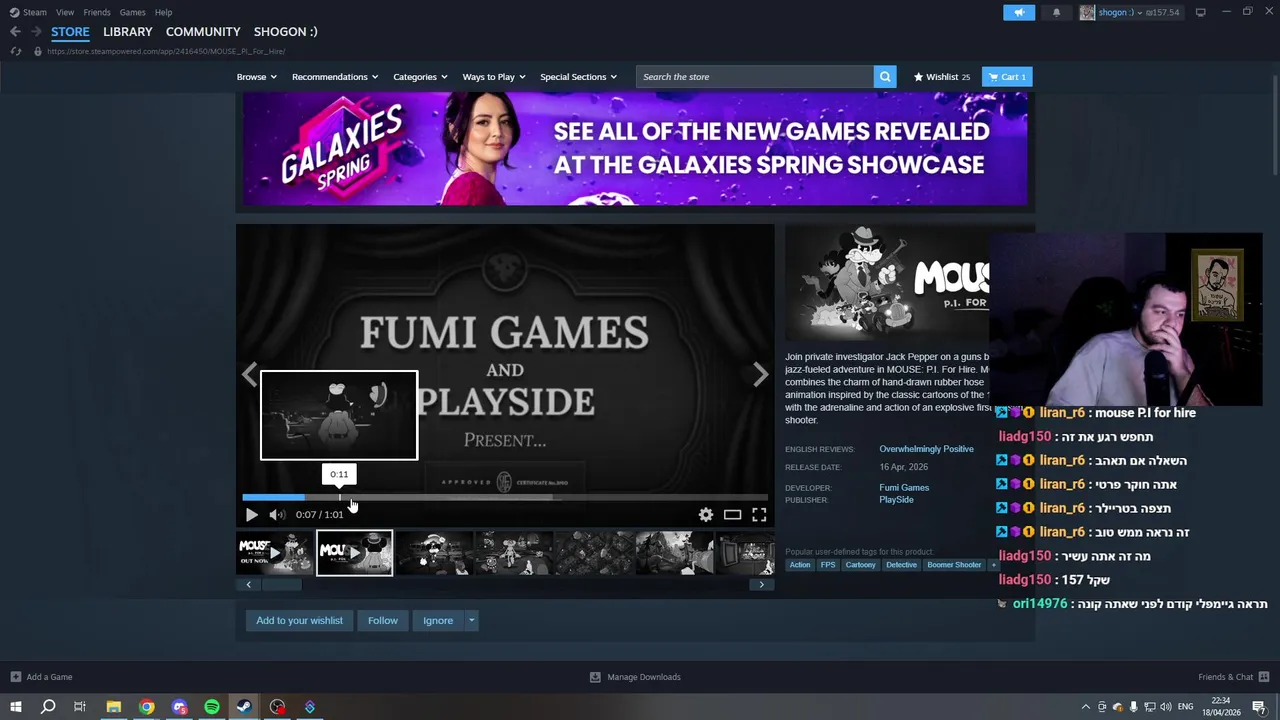
Task: Click Add a Game
Action: 41,677
